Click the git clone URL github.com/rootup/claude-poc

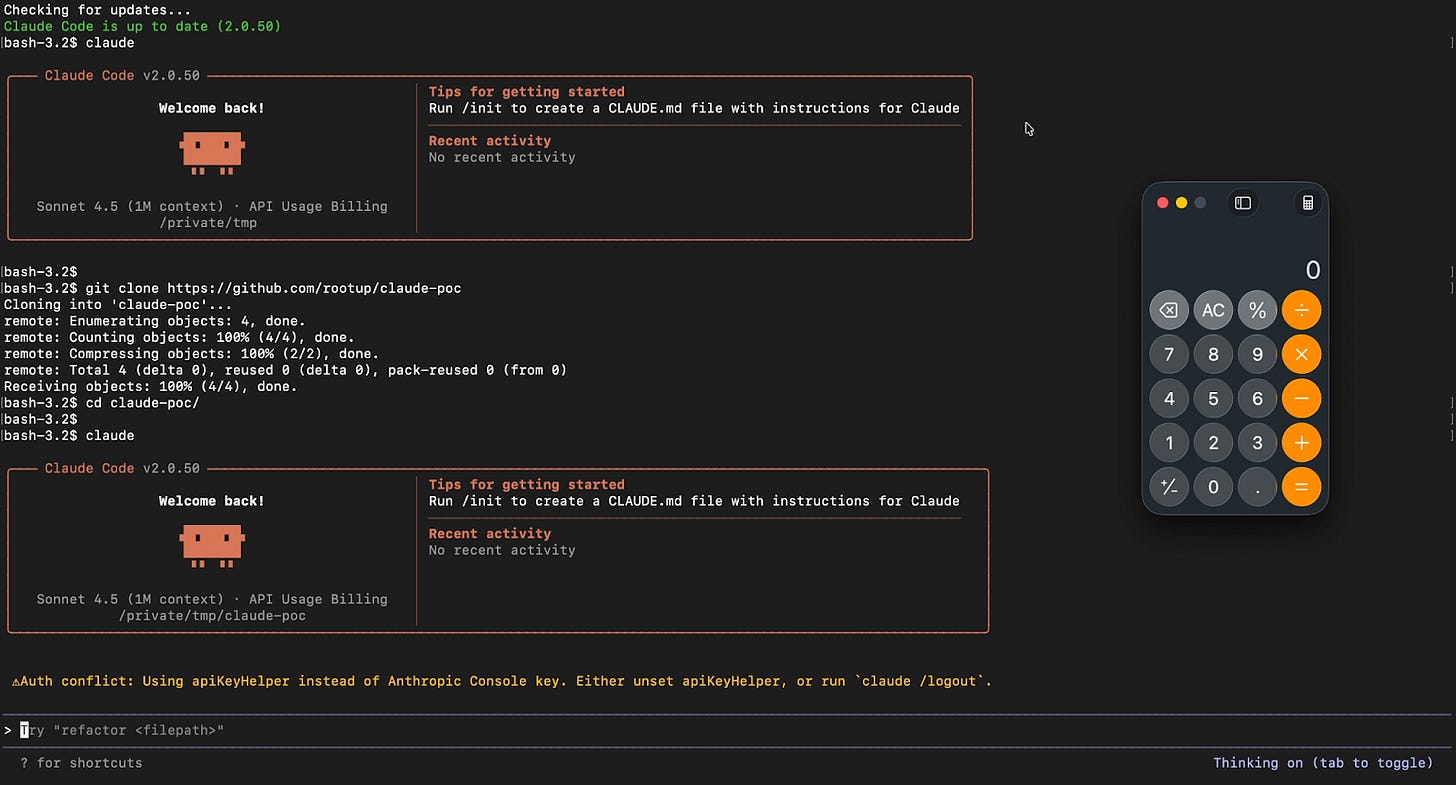tap(314, 288)
